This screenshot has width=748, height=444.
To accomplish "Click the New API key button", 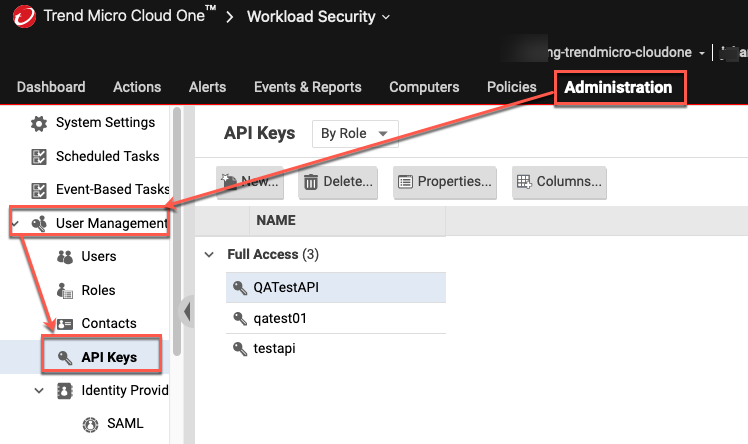I will [248, 182].
